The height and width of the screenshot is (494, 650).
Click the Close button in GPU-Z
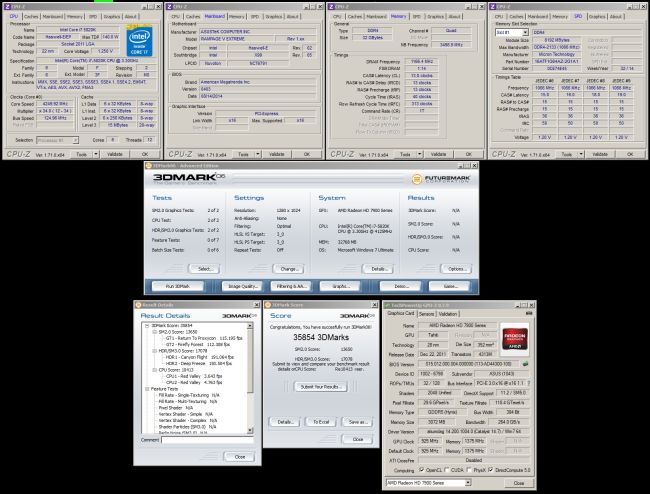(519, 483)
